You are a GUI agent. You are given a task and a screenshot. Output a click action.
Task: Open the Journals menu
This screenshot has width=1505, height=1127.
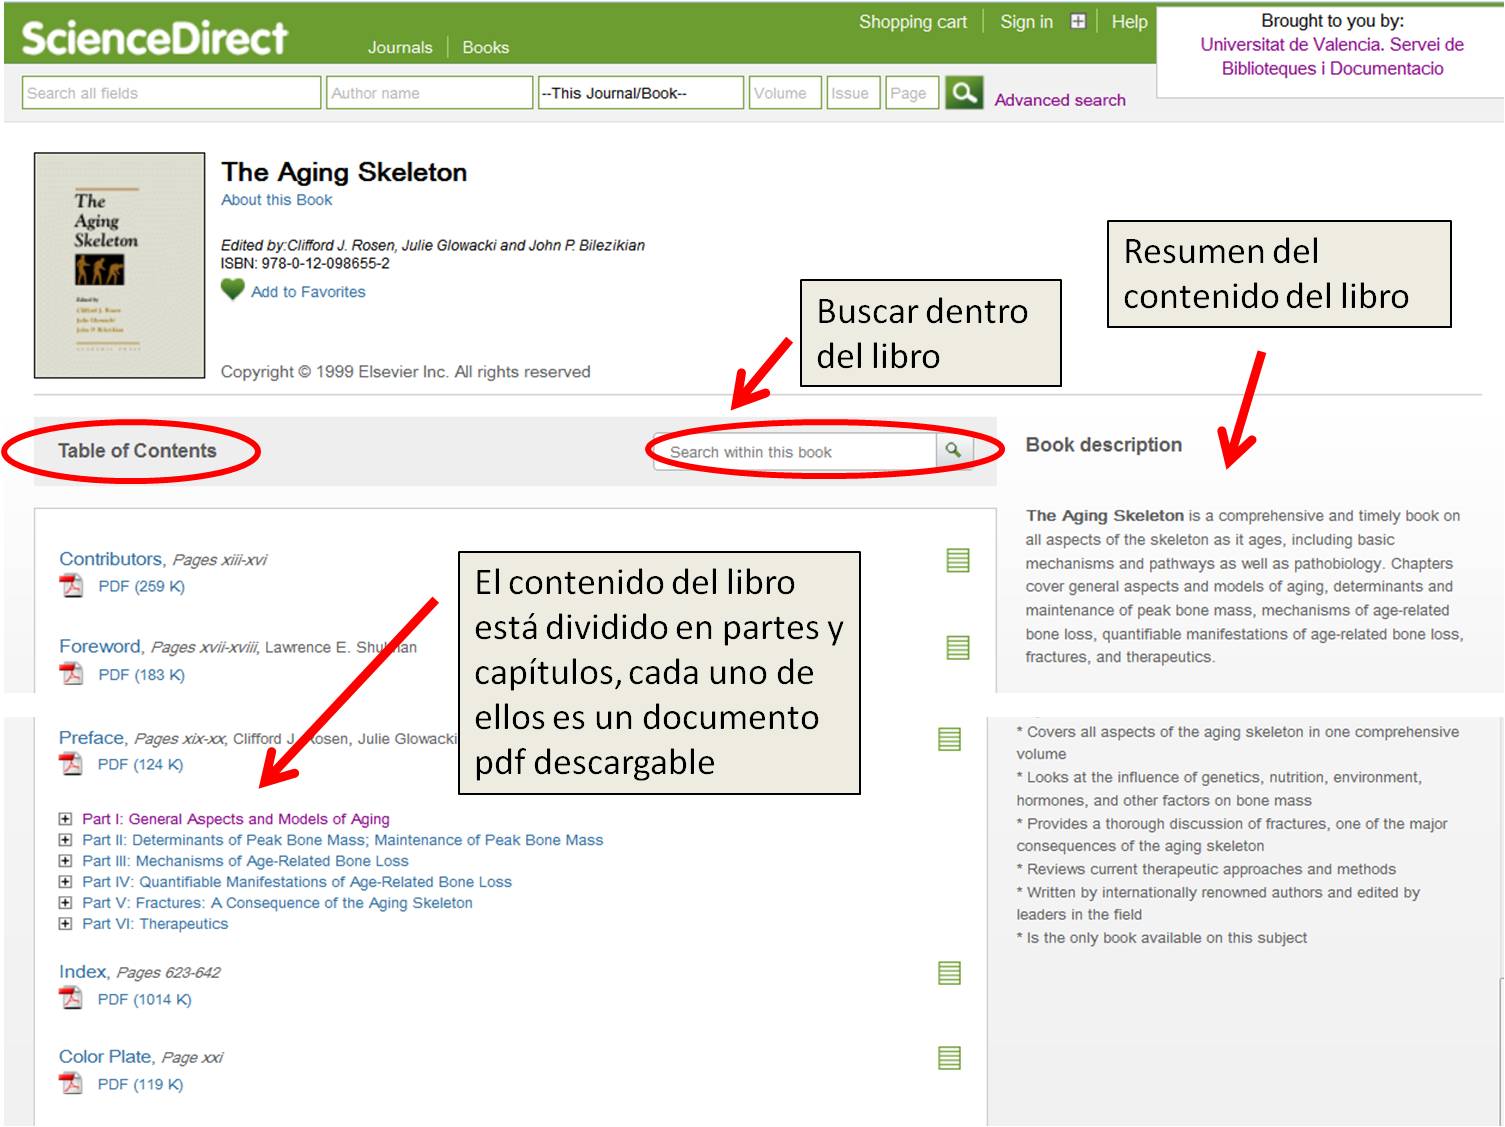pos(400,47)
